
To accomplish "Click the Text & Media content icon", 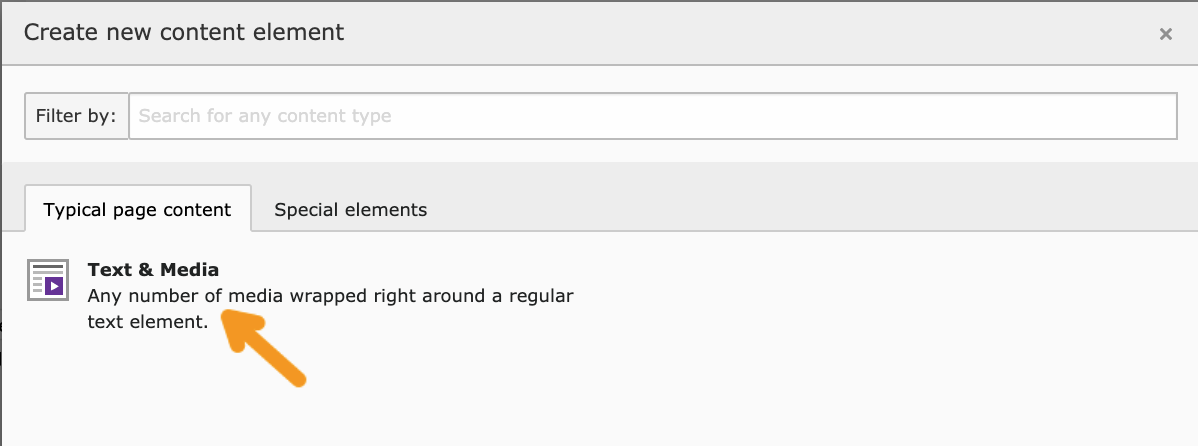I will click(x=47, y=280).
